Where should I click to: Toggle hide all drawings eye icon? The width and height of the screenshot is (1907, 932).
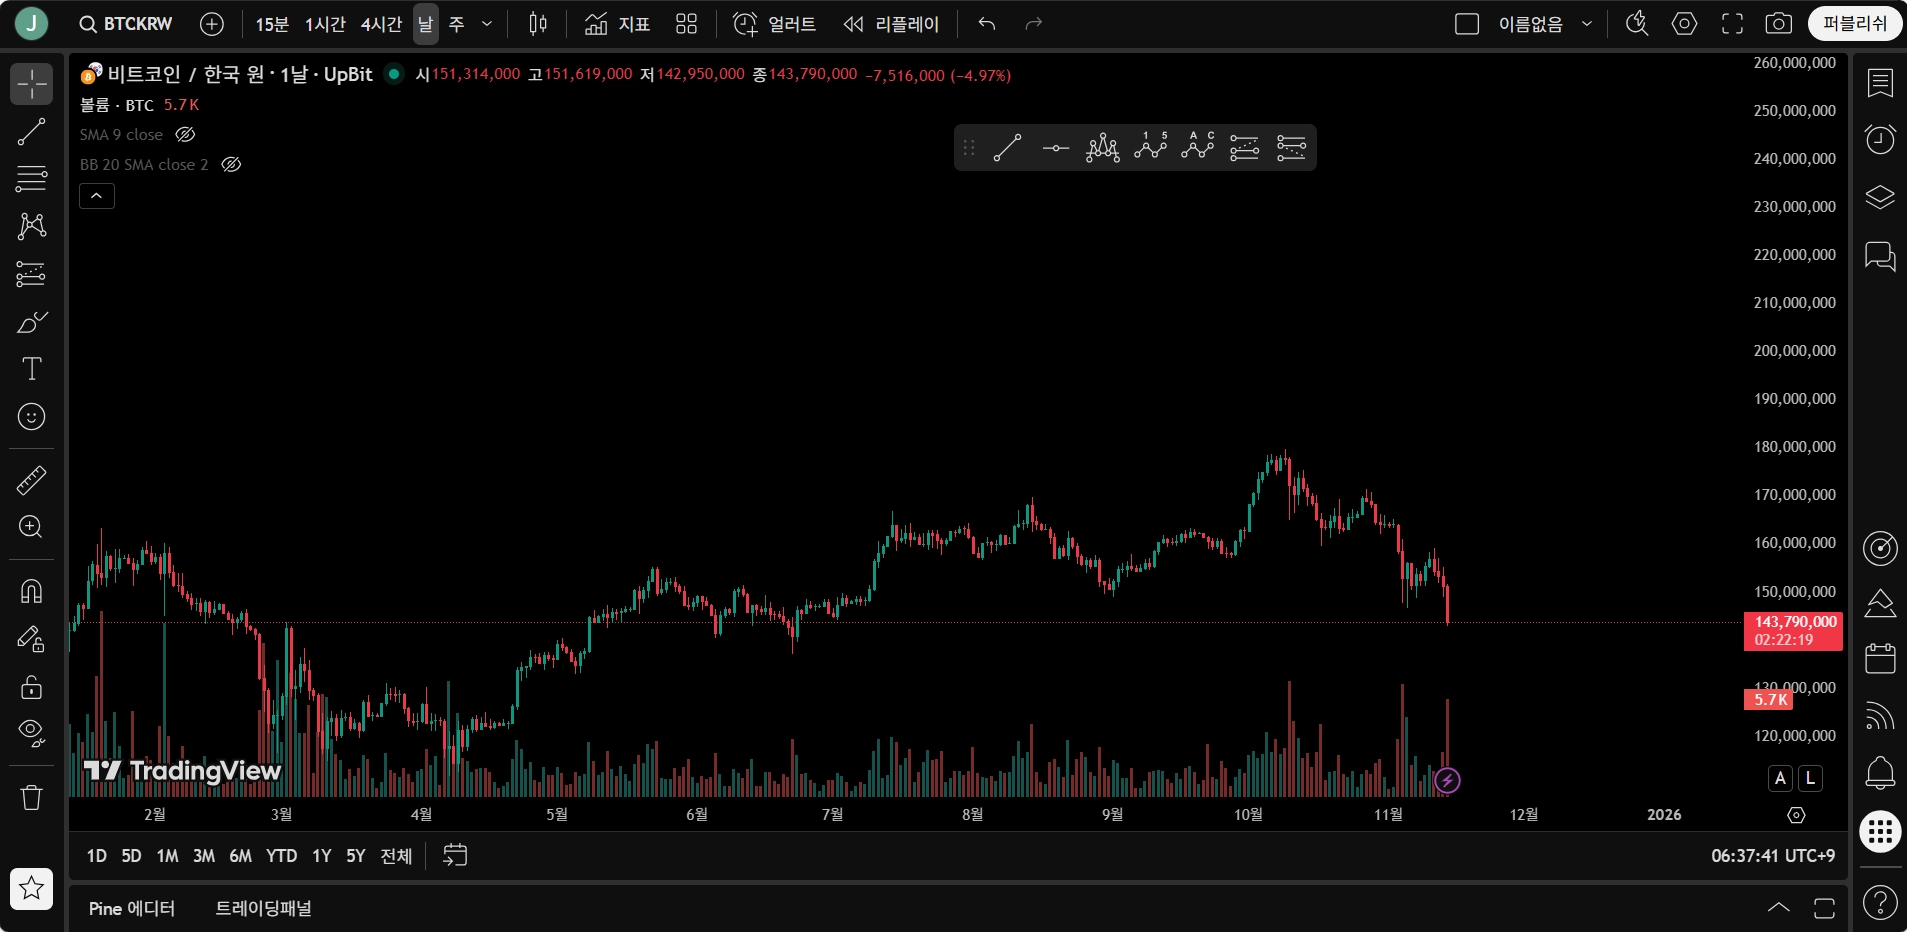32,734
